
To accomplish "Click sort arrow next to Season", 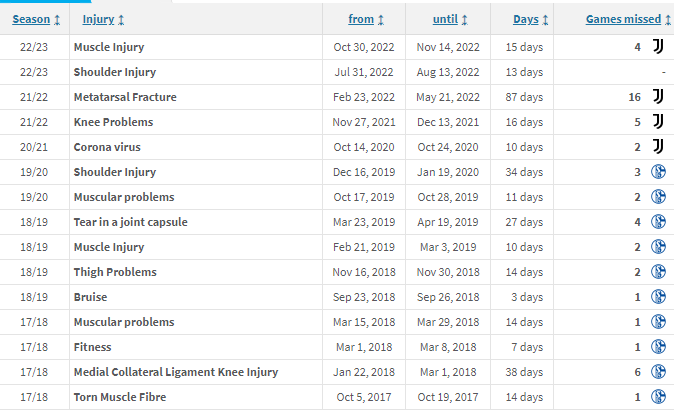I will pos(57,20).
